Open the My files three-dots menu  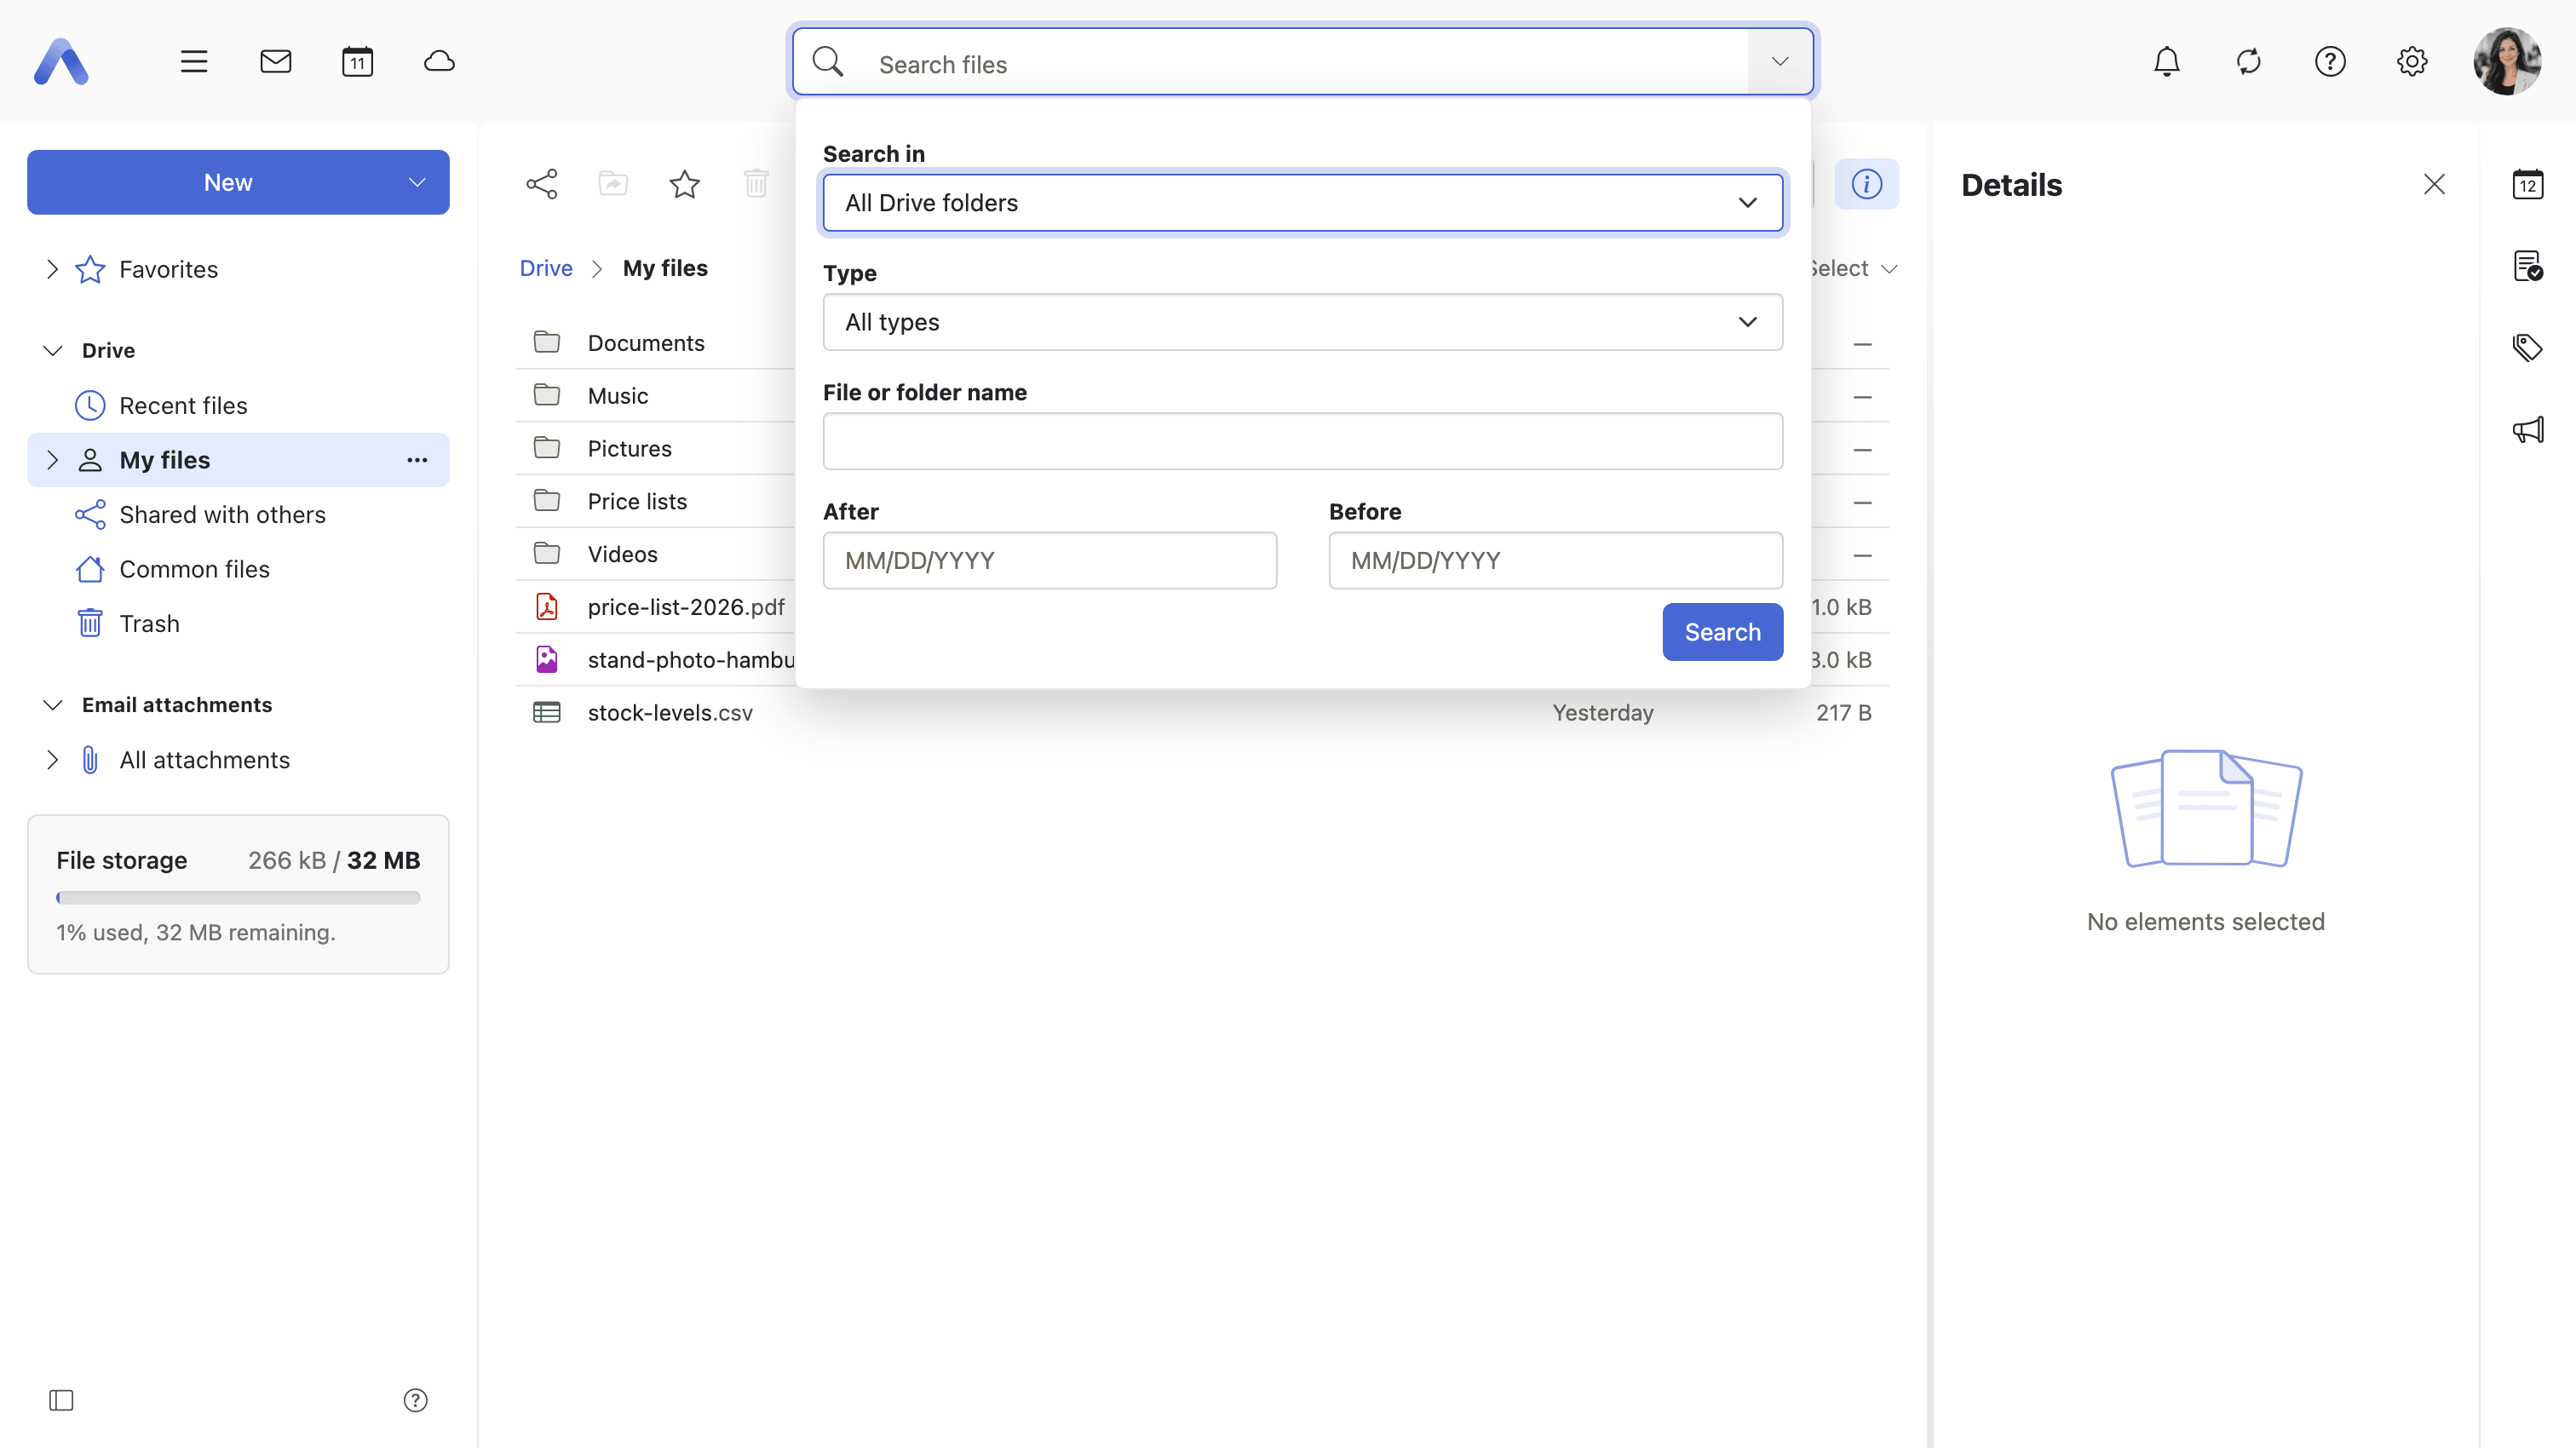(417, 460)
